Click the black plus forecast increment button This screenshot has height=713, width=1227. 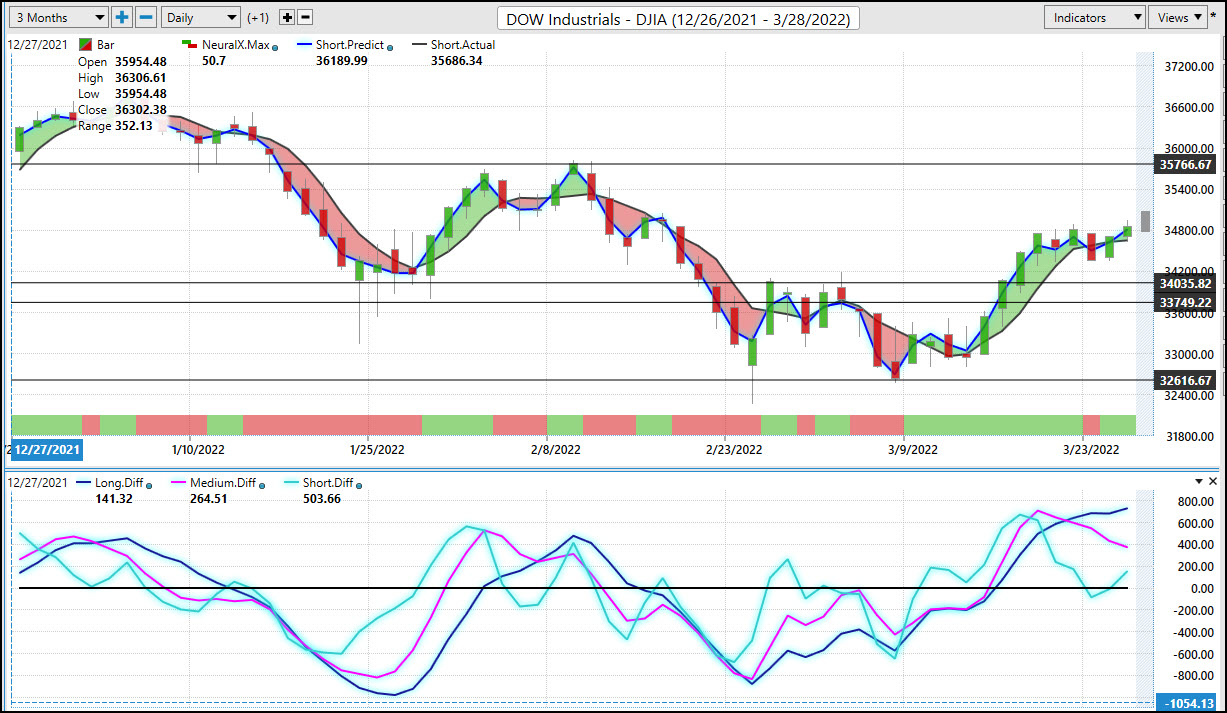[287, 17]
